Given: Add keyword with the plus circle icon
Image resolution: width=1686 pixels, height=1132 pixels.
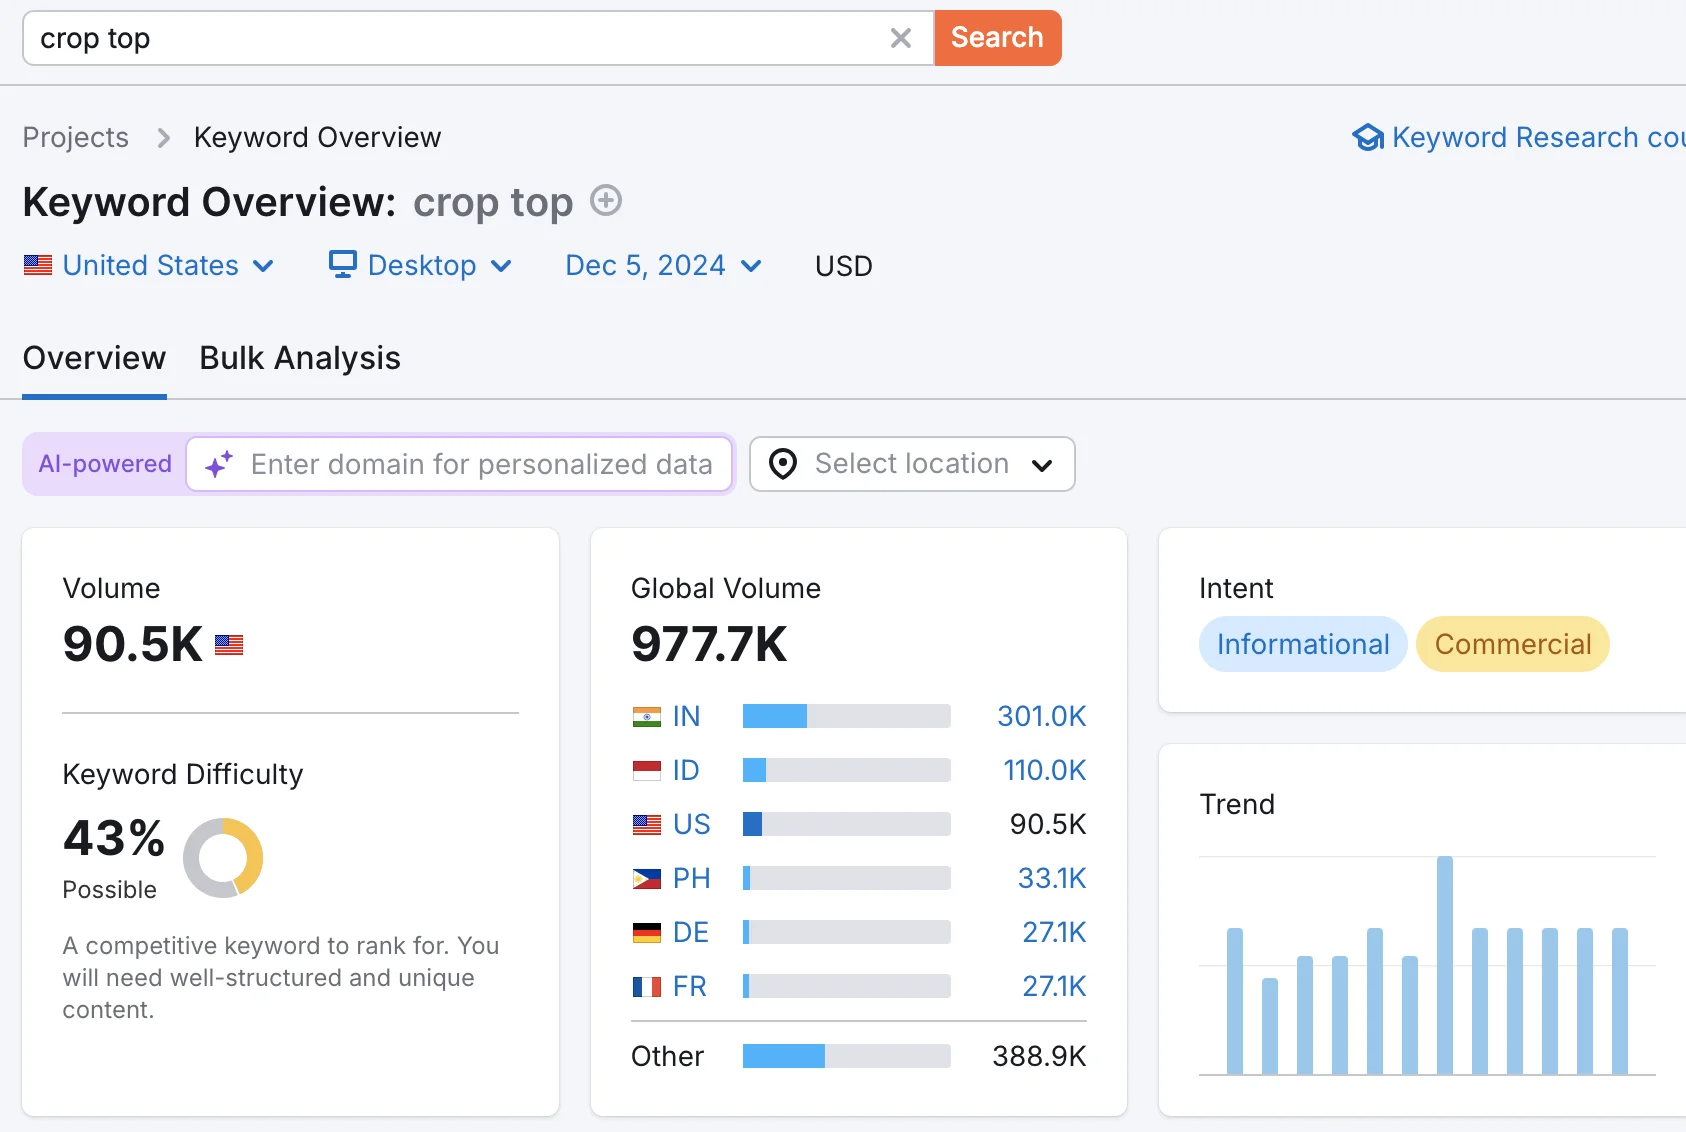Looking at the screenshot, I should click(x=606, y=201).
